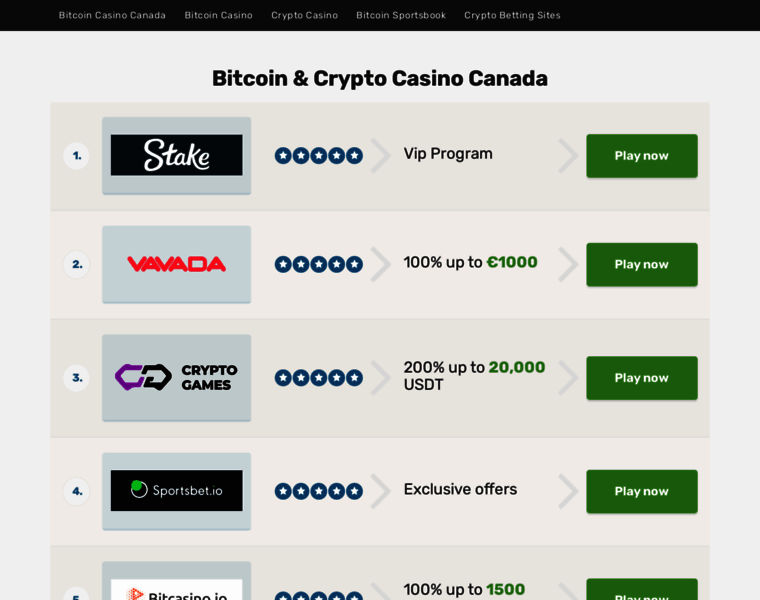Click the Vip Program offer text
This screenshot has height=600, width=760.
448,154
